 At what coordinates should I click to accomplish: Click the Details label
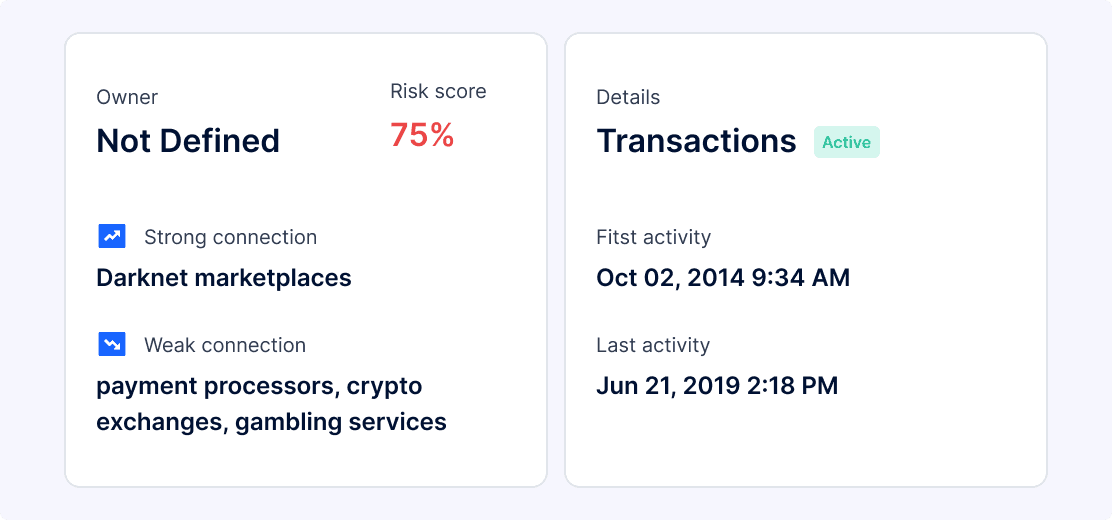pyautogui.click(x=628, y=97)
